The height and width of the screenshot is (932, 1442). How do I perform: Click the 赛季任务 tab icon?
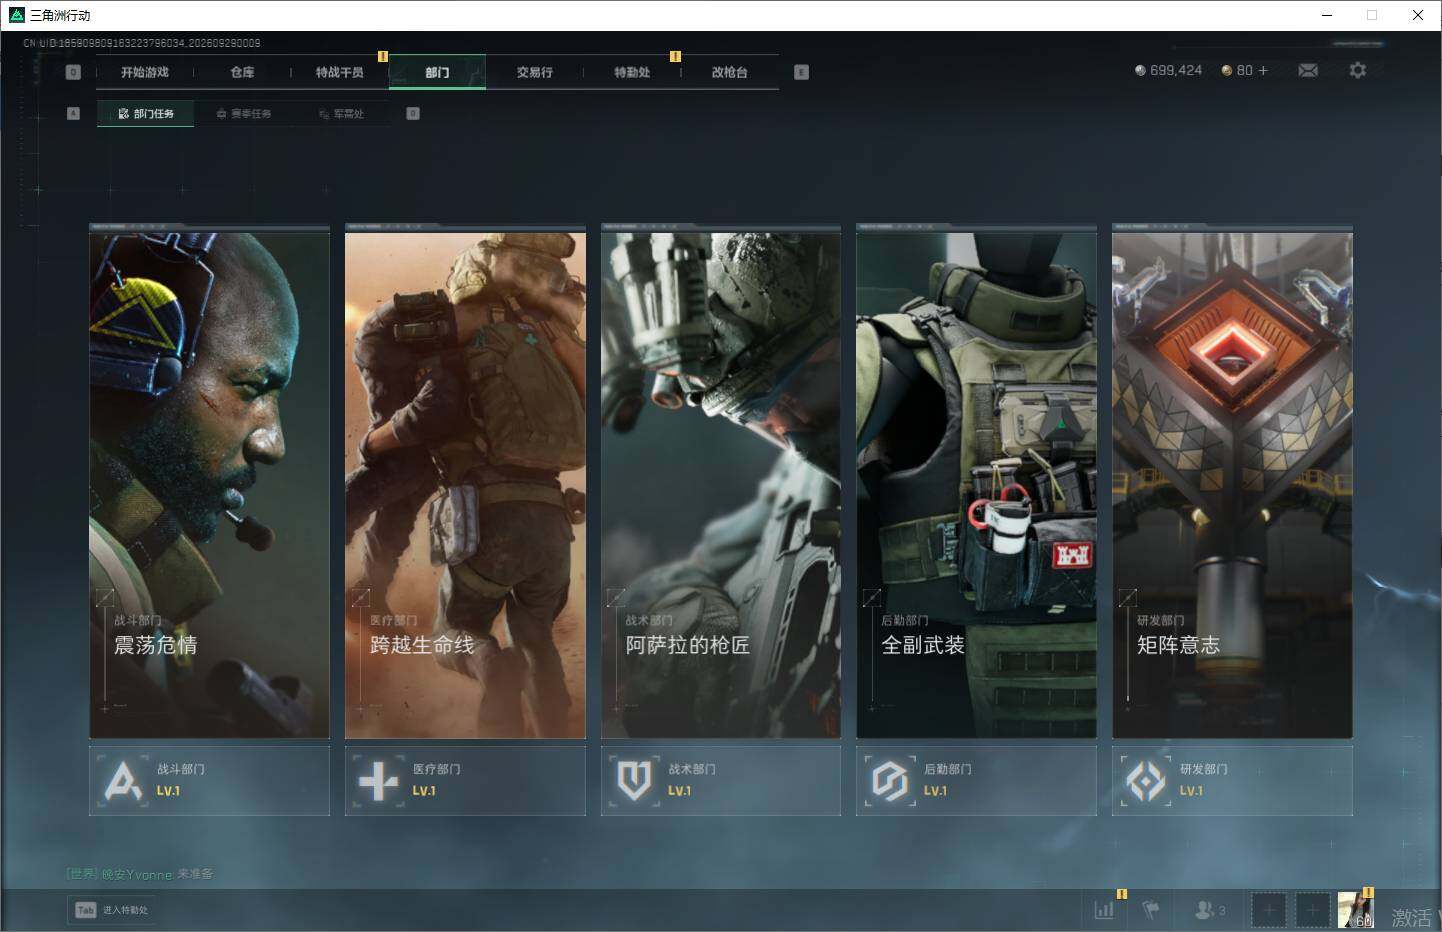click(221, 114)
